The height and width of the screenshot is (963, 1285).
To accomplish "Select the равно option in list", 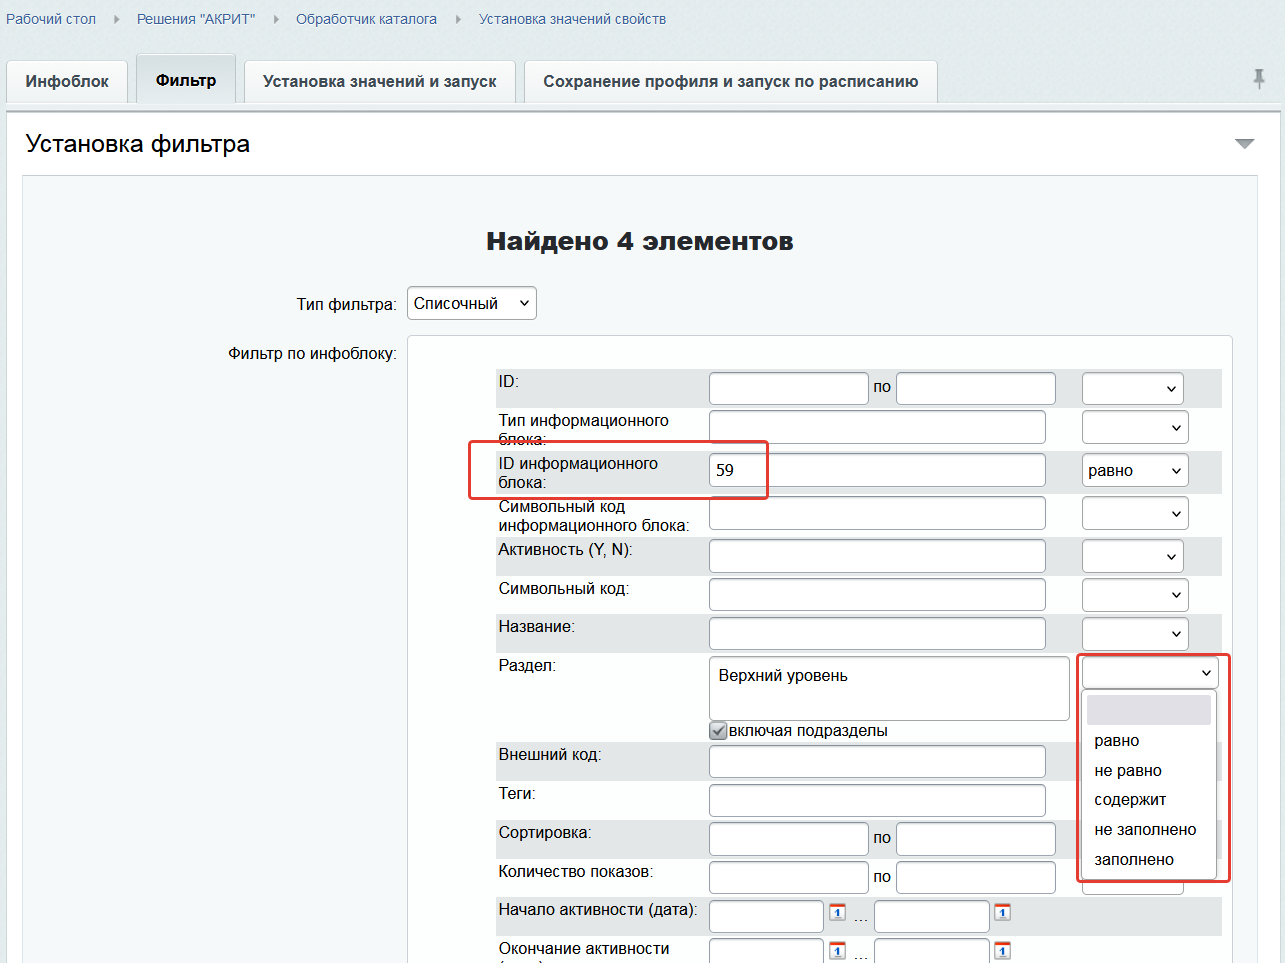I will (x=1117, y=741).
